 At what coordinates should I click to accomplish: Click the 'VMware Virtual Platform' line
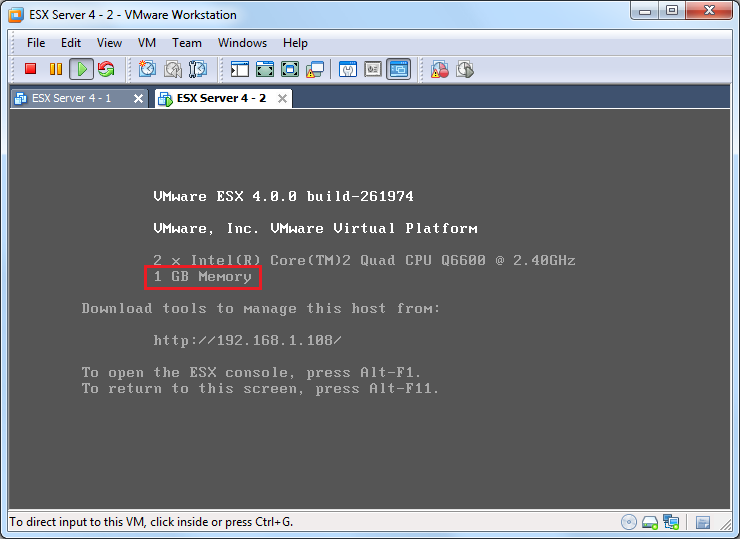[x=315, y=228]
